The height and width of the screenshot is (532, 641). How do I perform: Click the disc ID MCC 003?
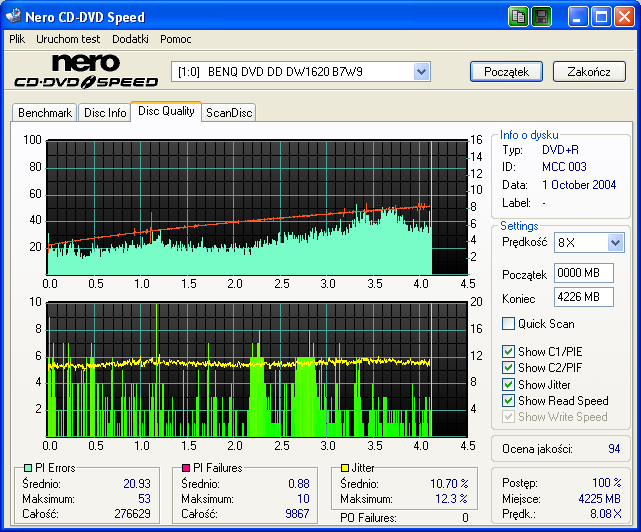564,167
